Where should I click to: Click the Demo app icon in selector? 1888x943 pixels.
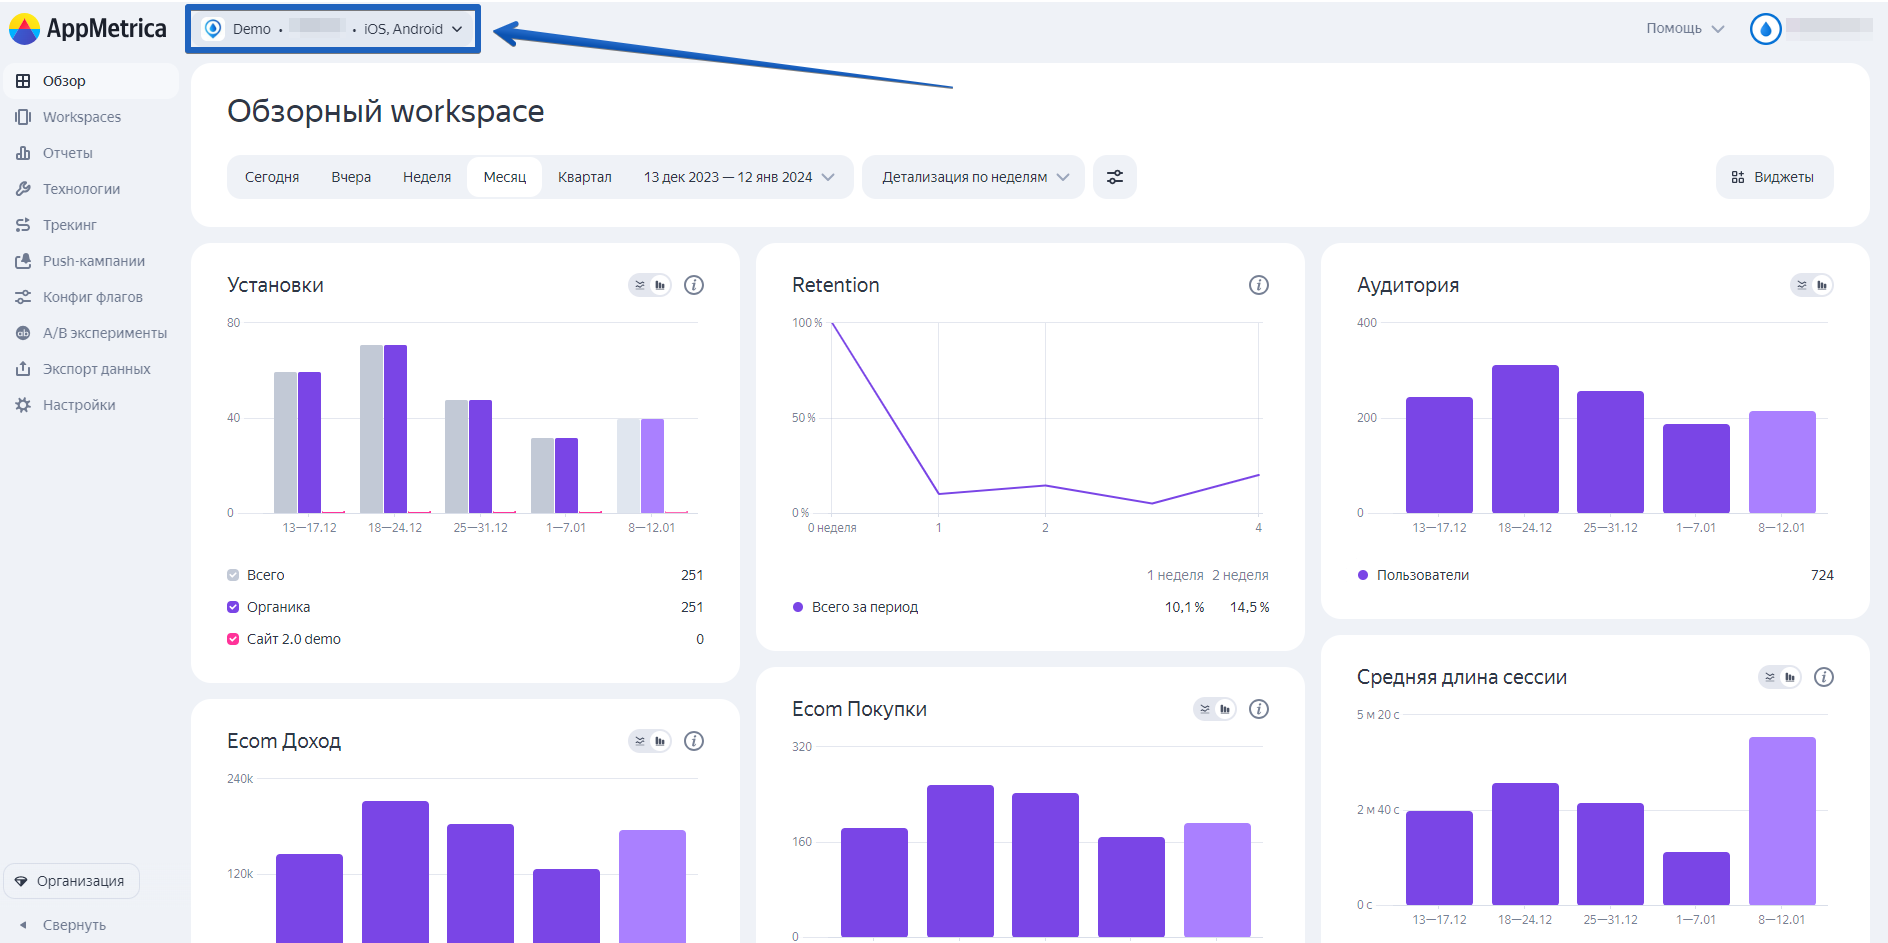tap(213, 29)
